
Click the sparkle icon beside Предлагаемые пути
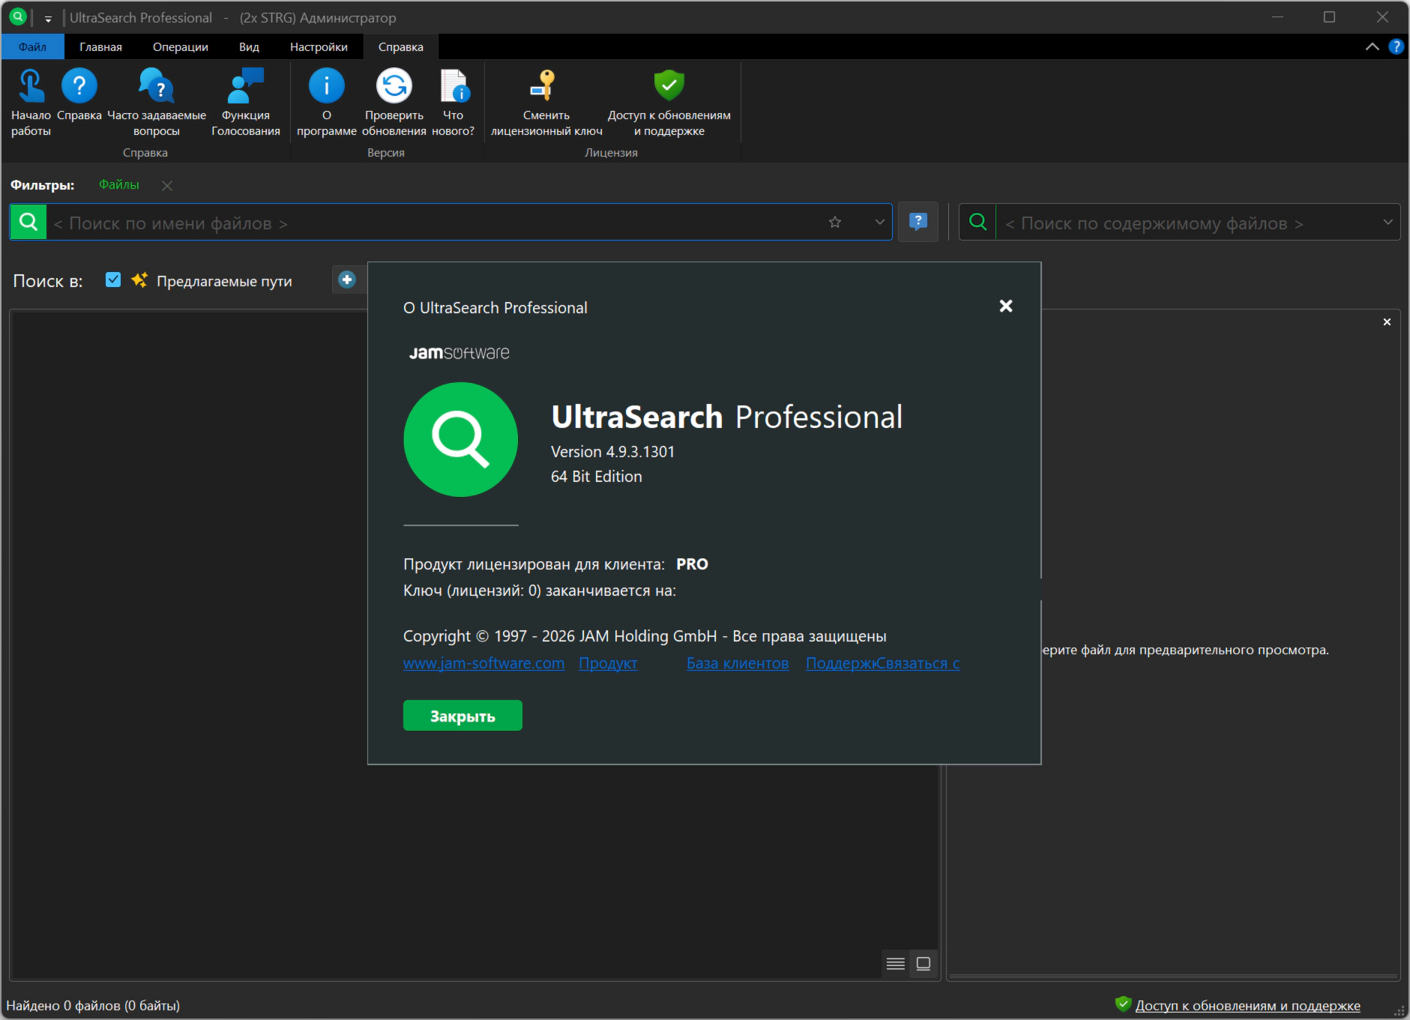139,280
